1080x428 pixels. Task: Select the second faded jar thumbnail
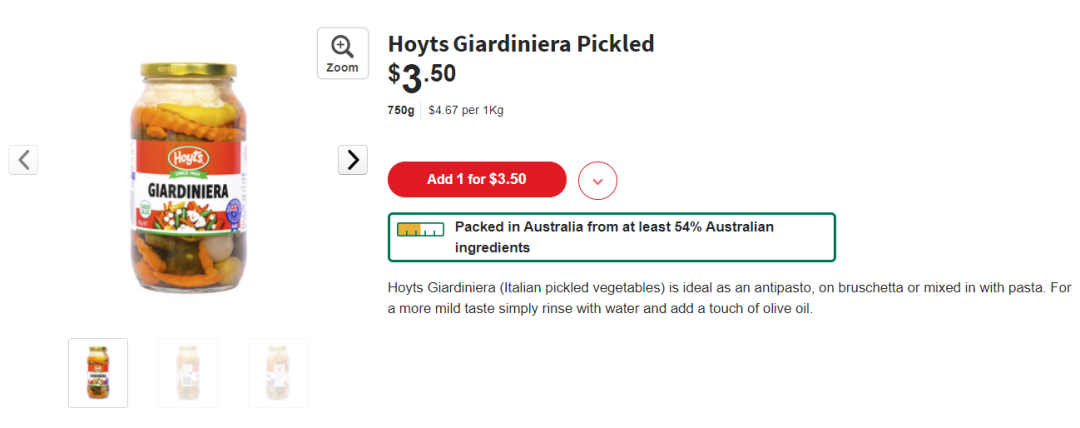click(188, 373)
